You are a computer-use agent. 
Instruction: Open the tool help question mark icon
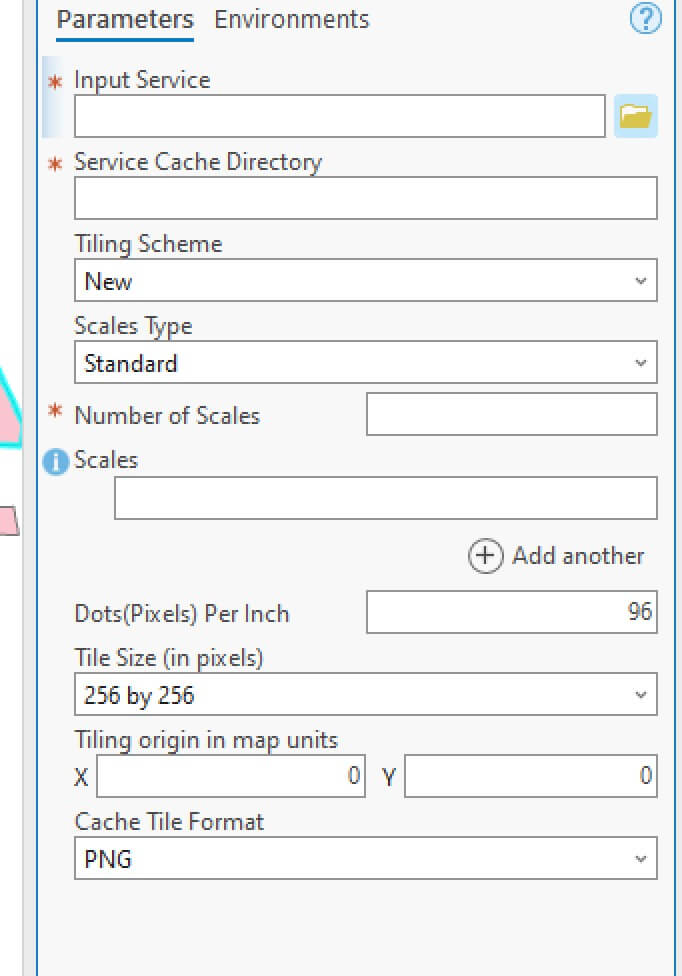point(646,19)
